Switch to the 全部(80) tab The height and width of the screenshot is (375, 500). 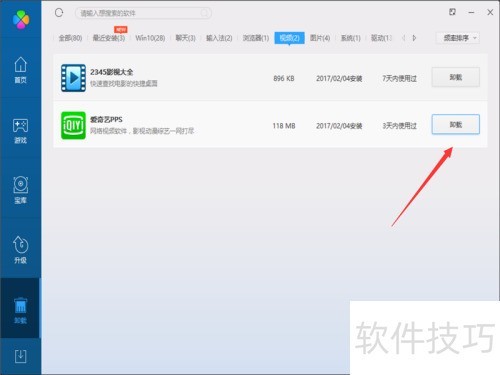pyautogui.click(x=70, y=38)
